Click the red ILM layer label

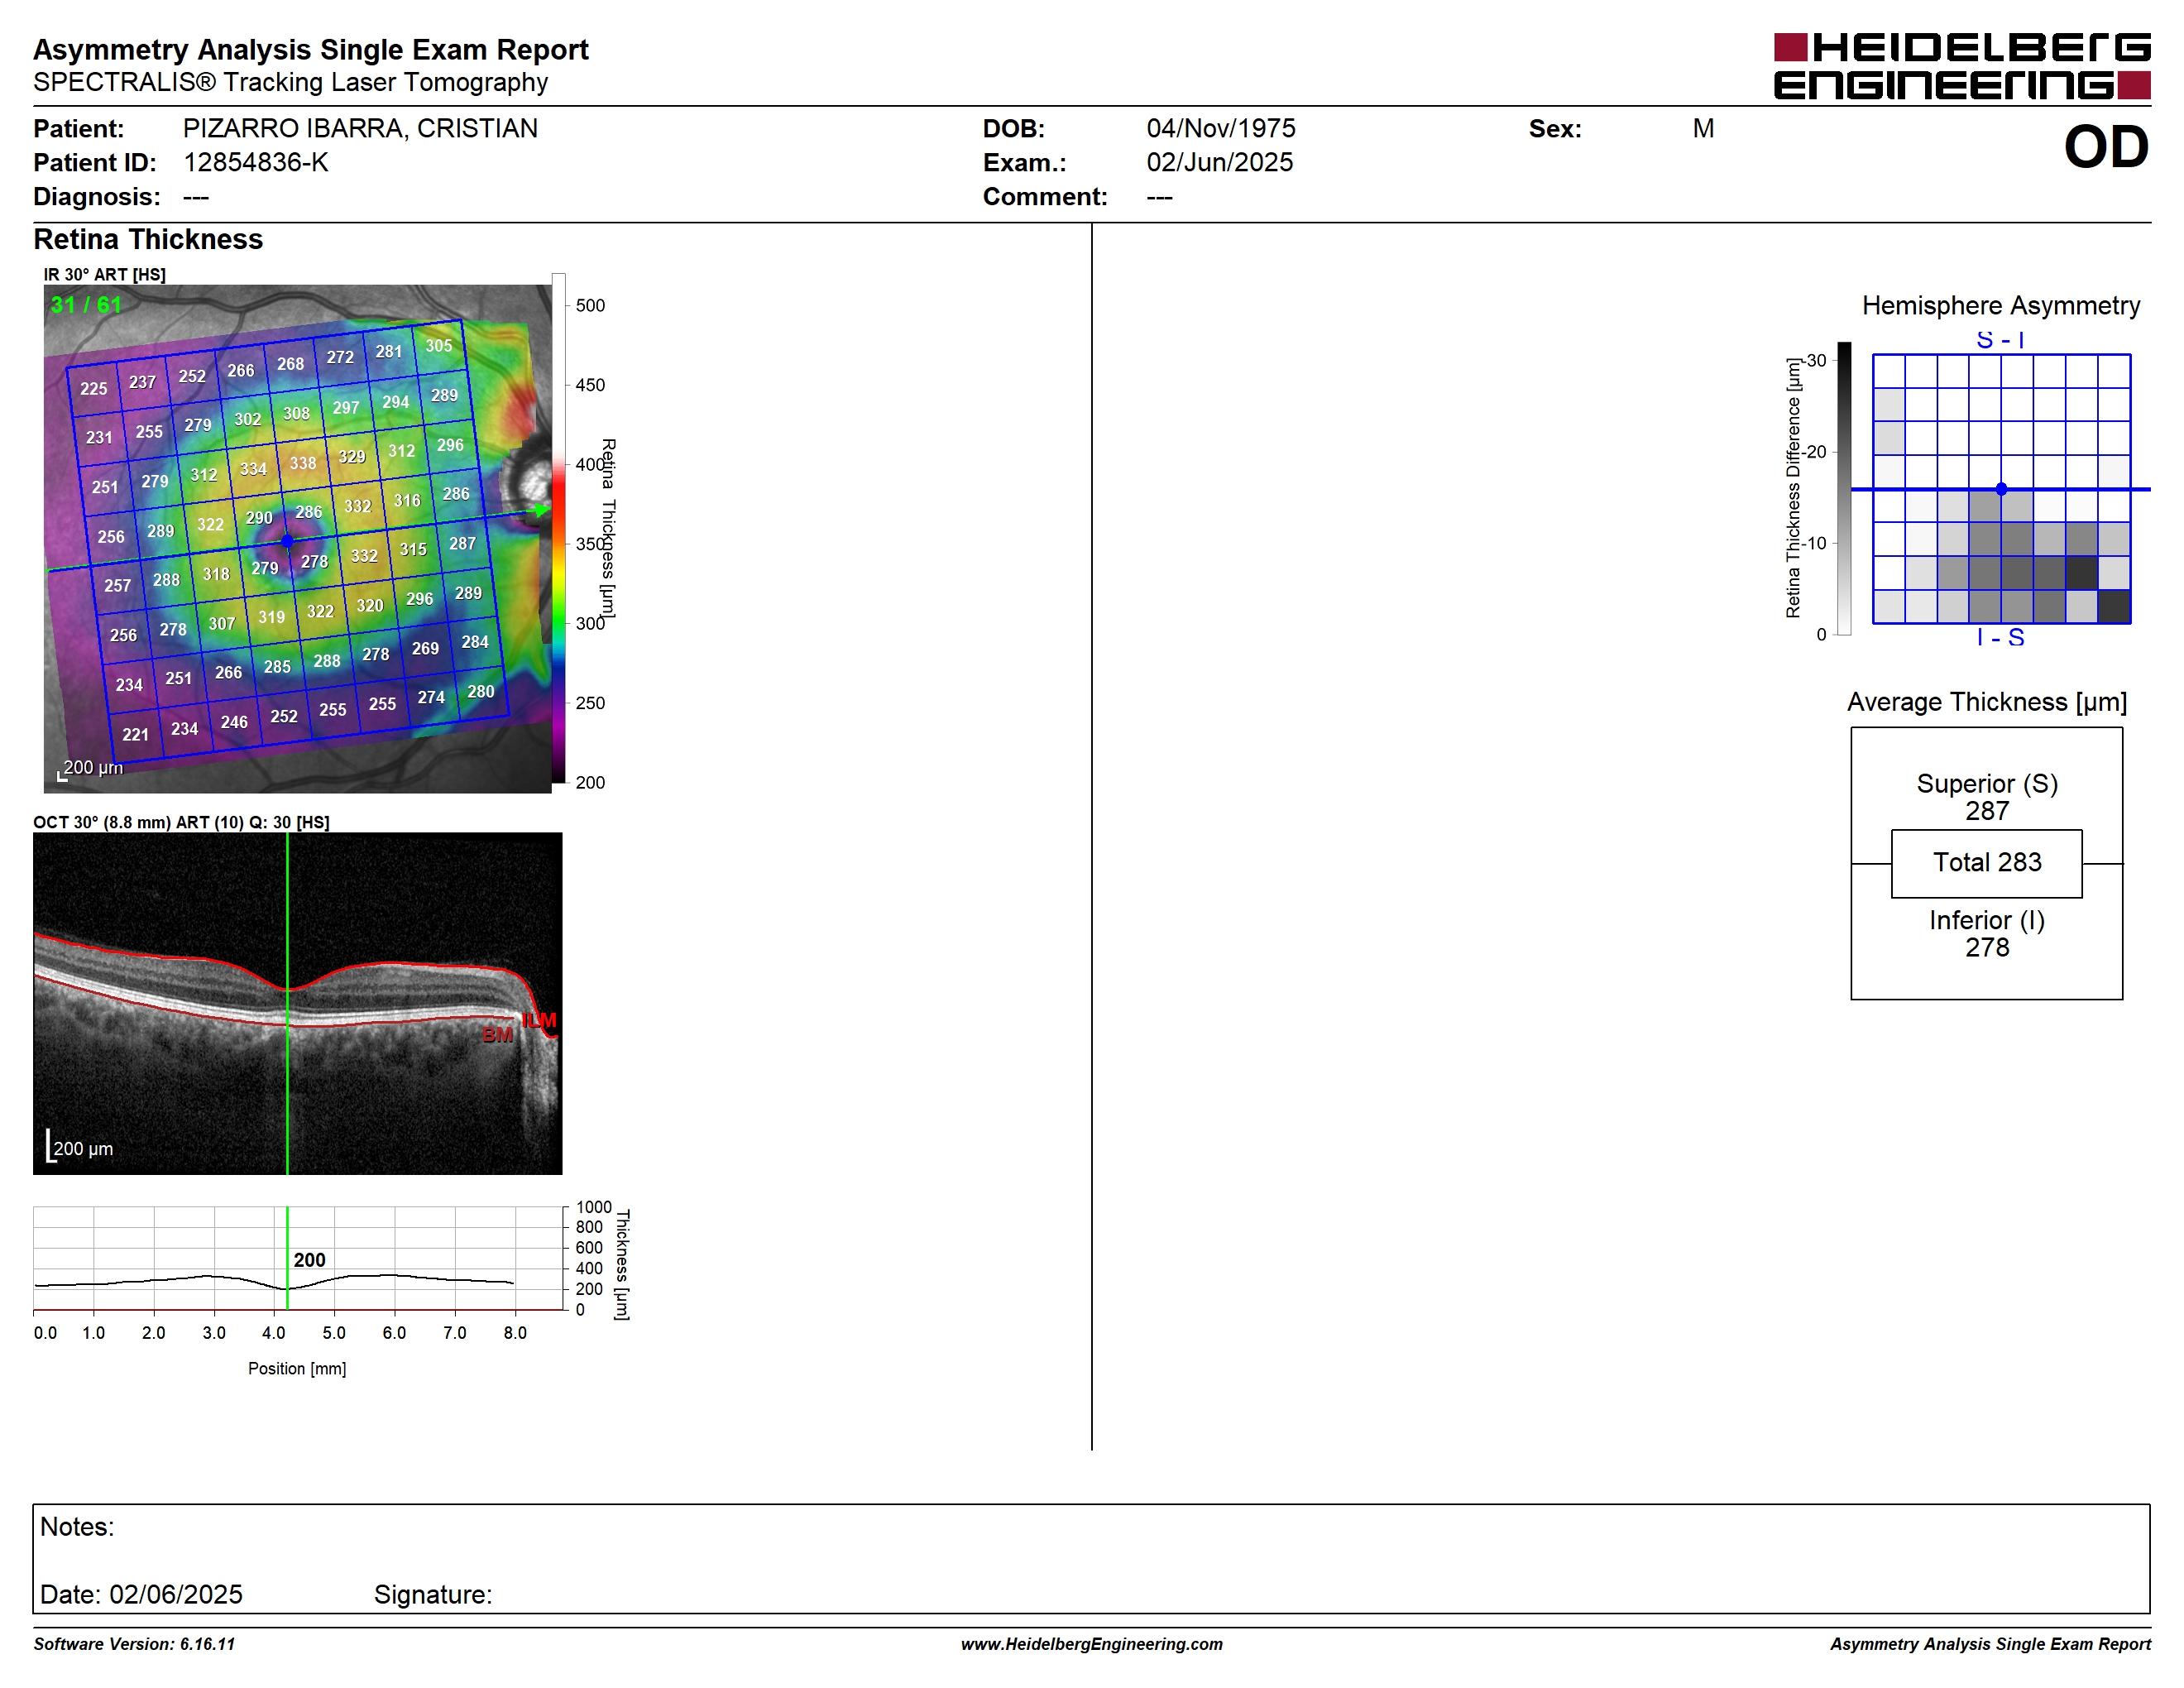(x=539, y=1020)
